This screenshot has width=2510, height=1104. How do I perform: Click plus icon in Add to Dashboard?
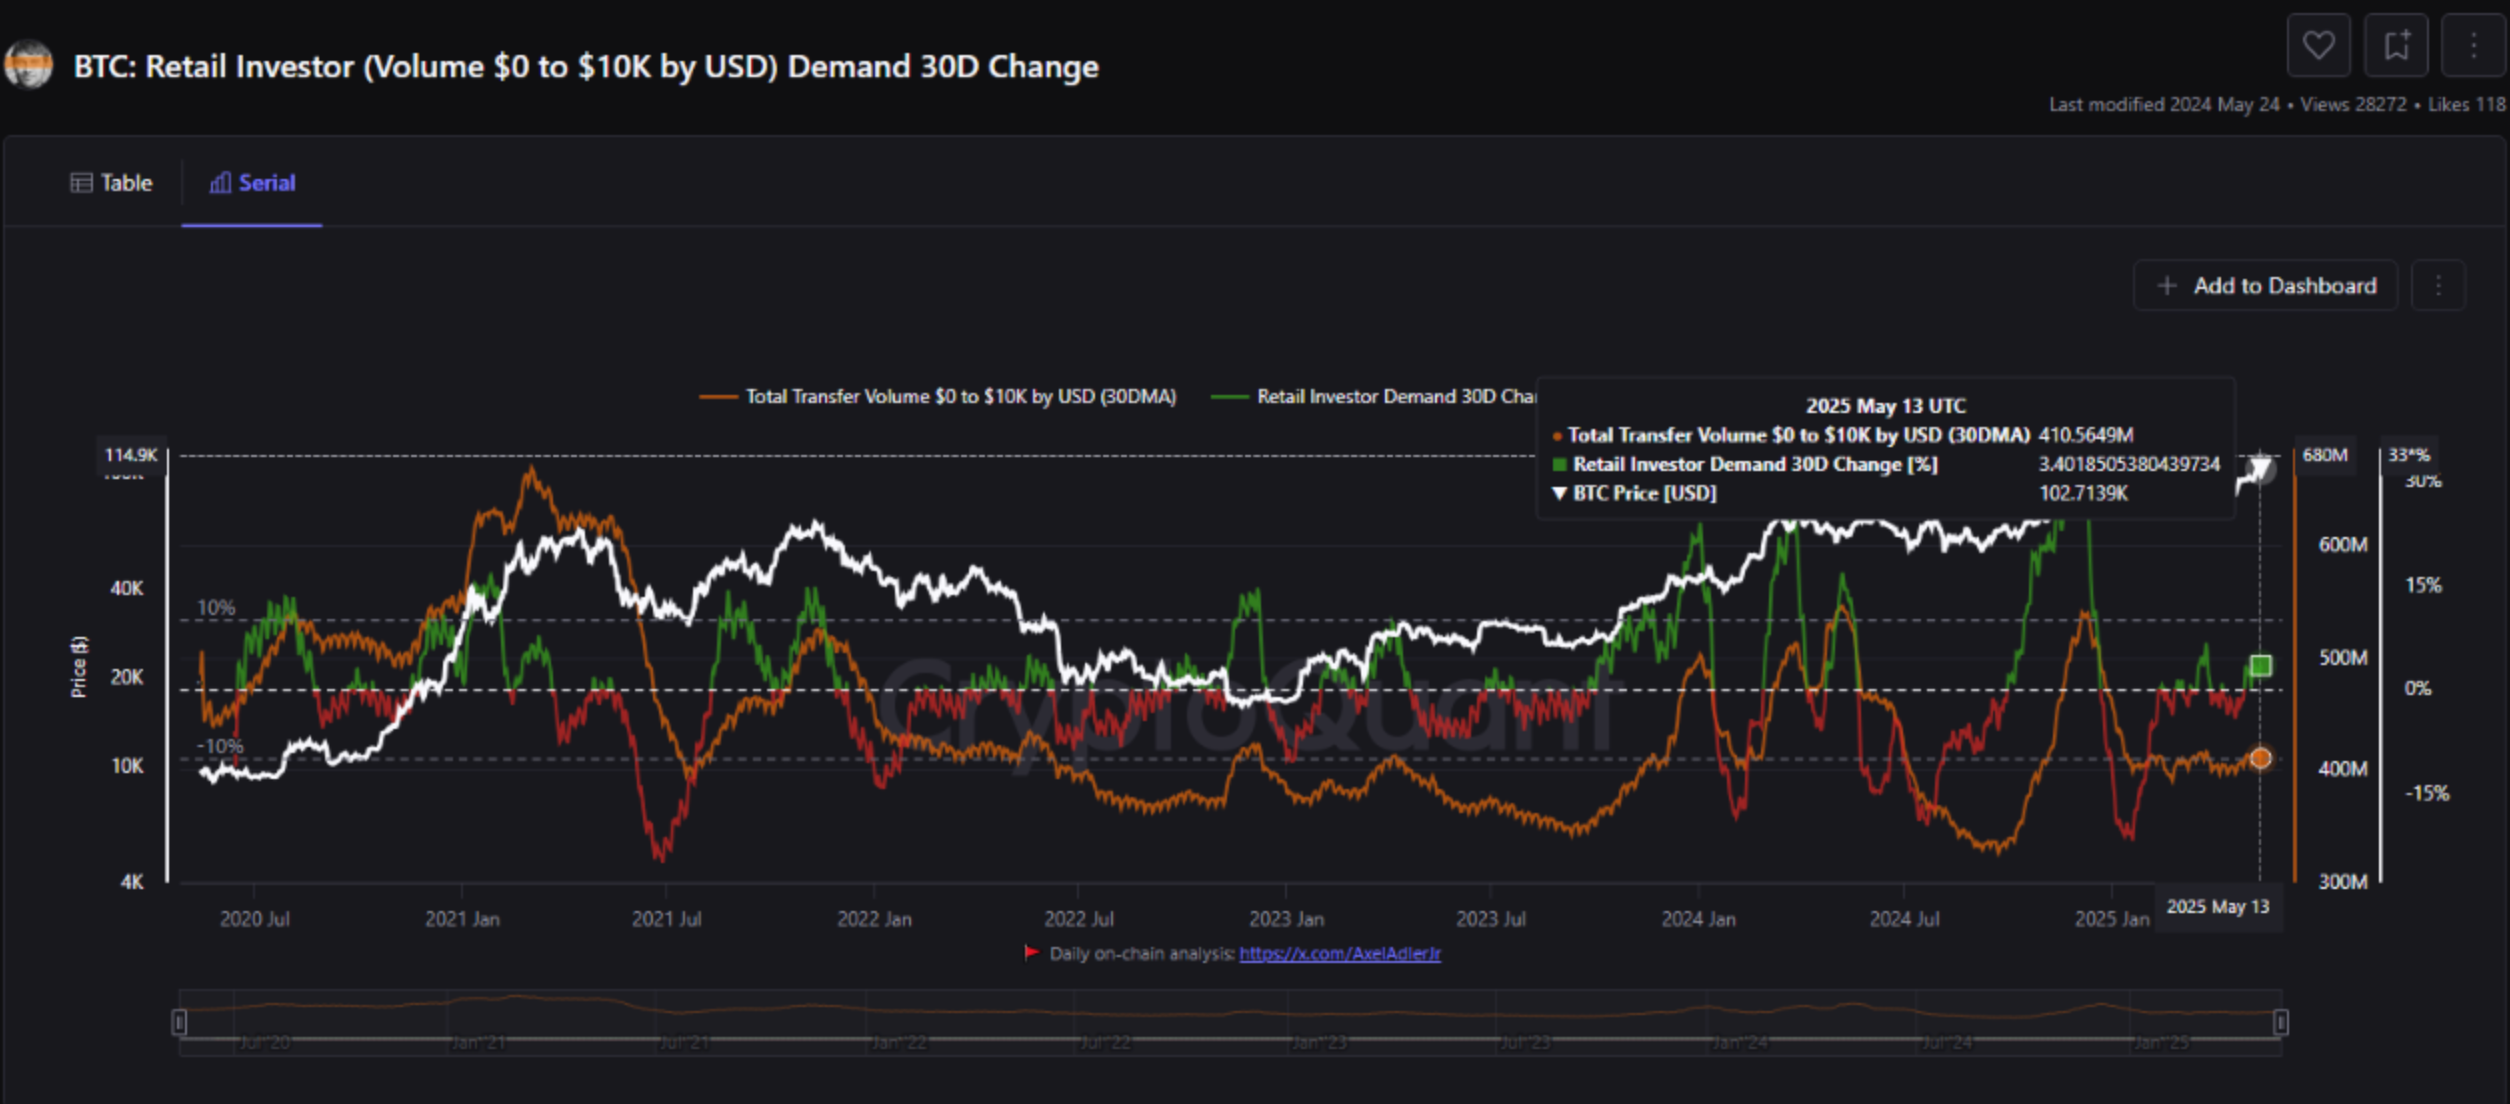click(x=2166, y=286)
